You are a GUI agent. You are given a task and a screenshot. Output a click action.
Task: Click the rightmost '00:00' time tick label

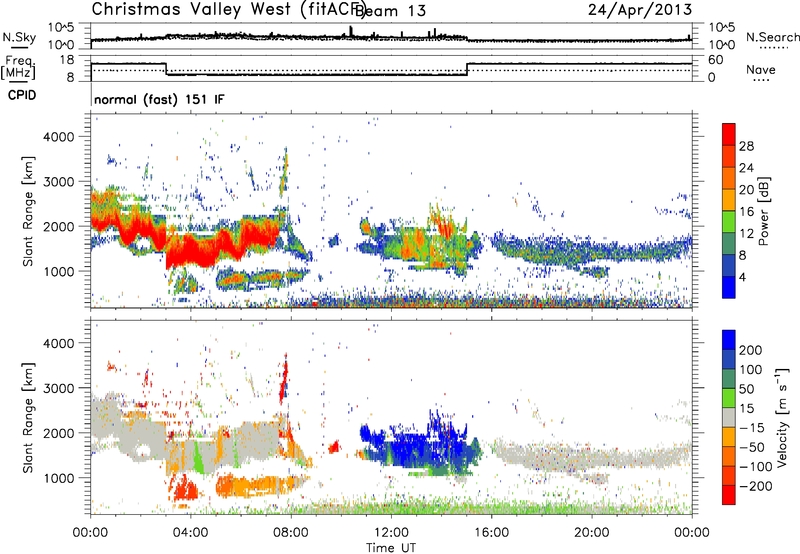coord(692,533)
